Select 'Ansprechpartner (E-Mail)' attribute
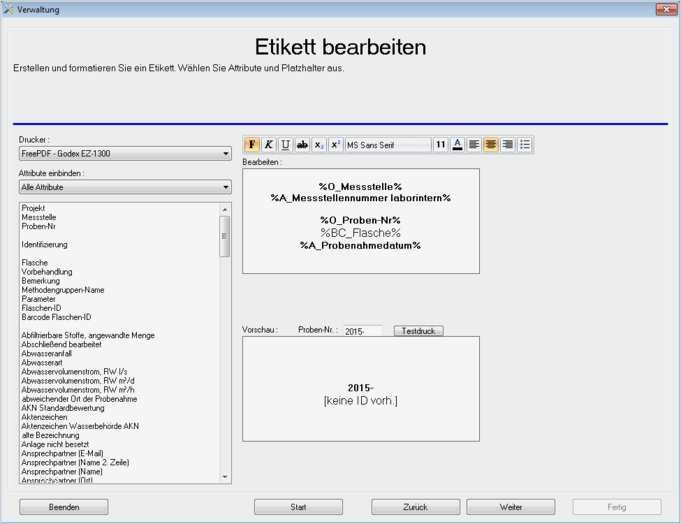Viewport: 681px width, 524px height. (63, 454)
